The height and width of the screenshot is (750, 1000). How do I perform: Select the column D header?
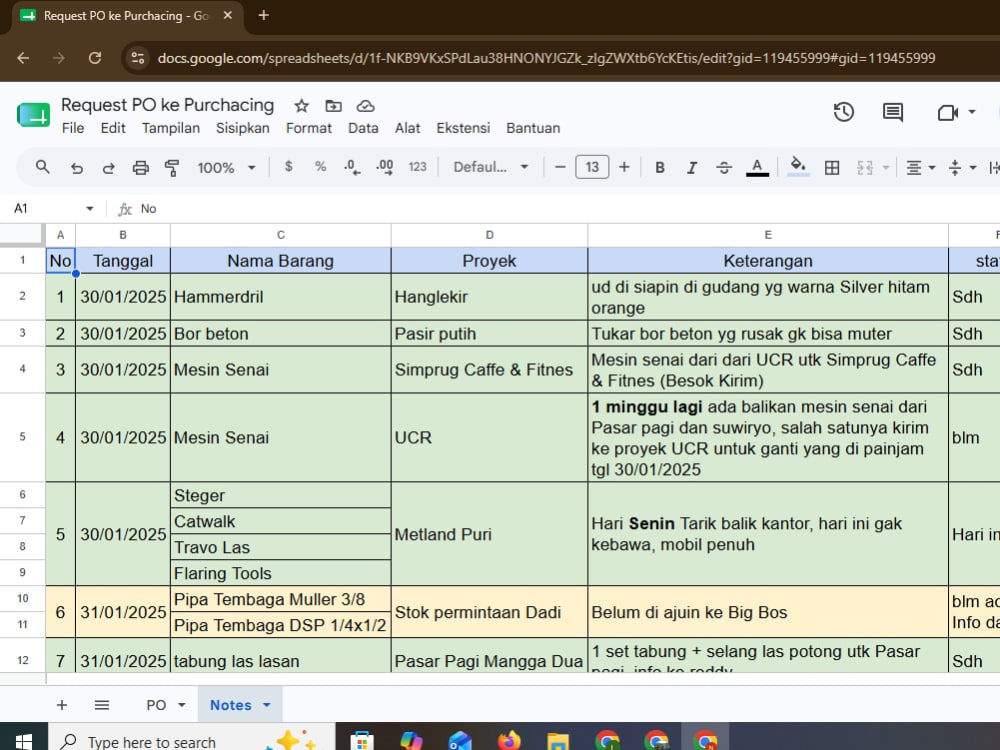489,235
